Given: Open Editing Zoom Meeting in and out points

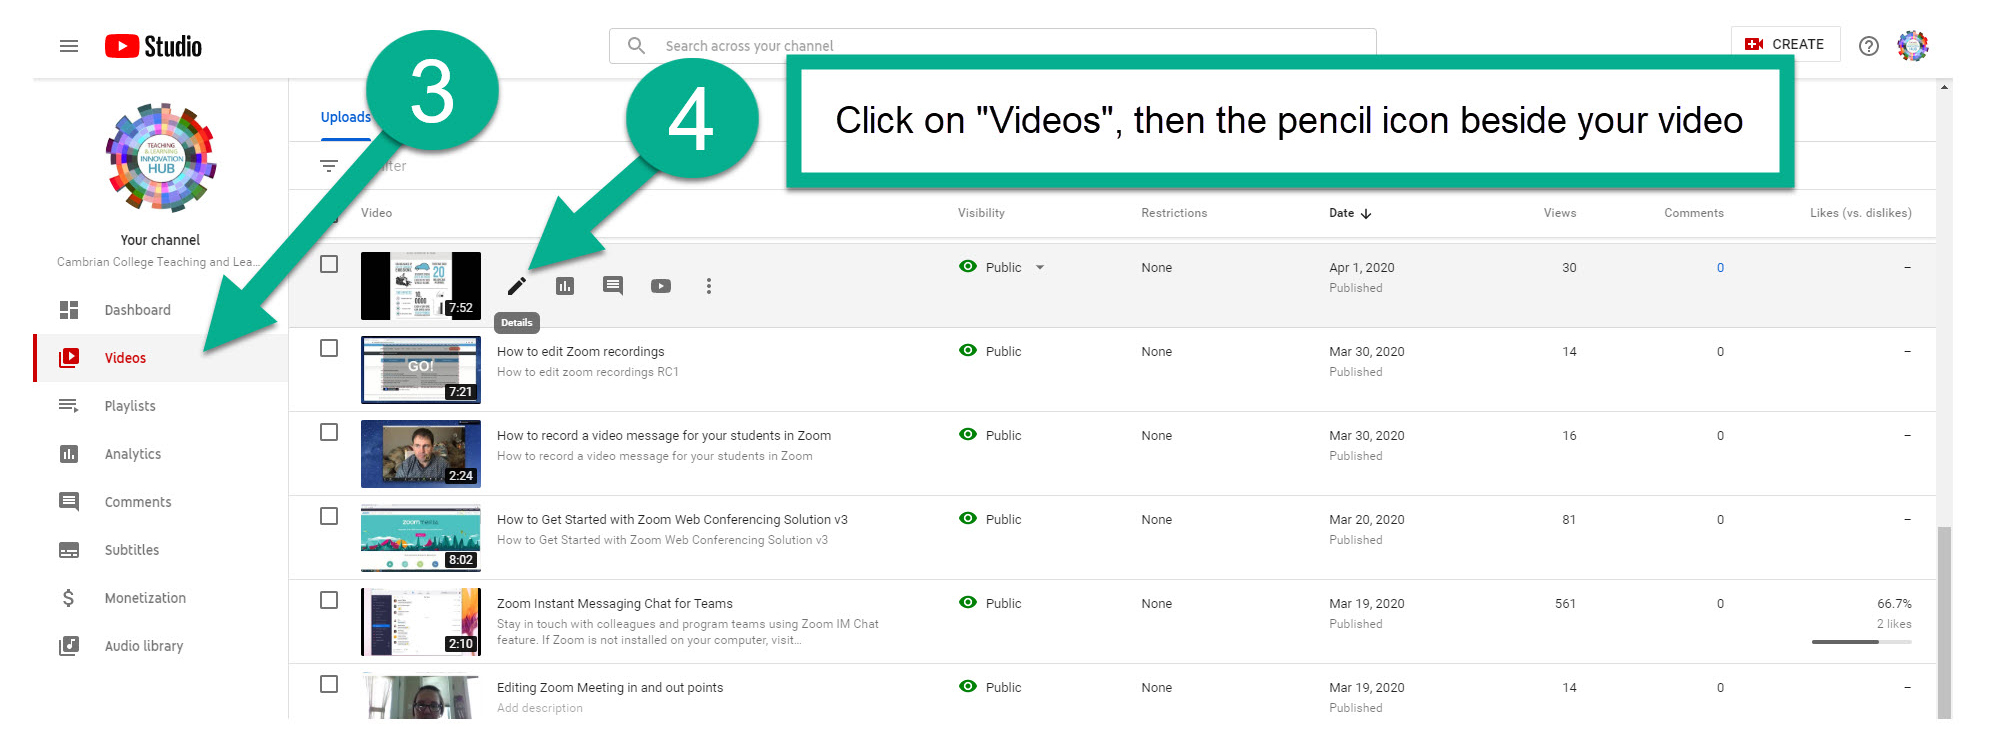Looking at the screenshot, I should [x=610, y=687].
